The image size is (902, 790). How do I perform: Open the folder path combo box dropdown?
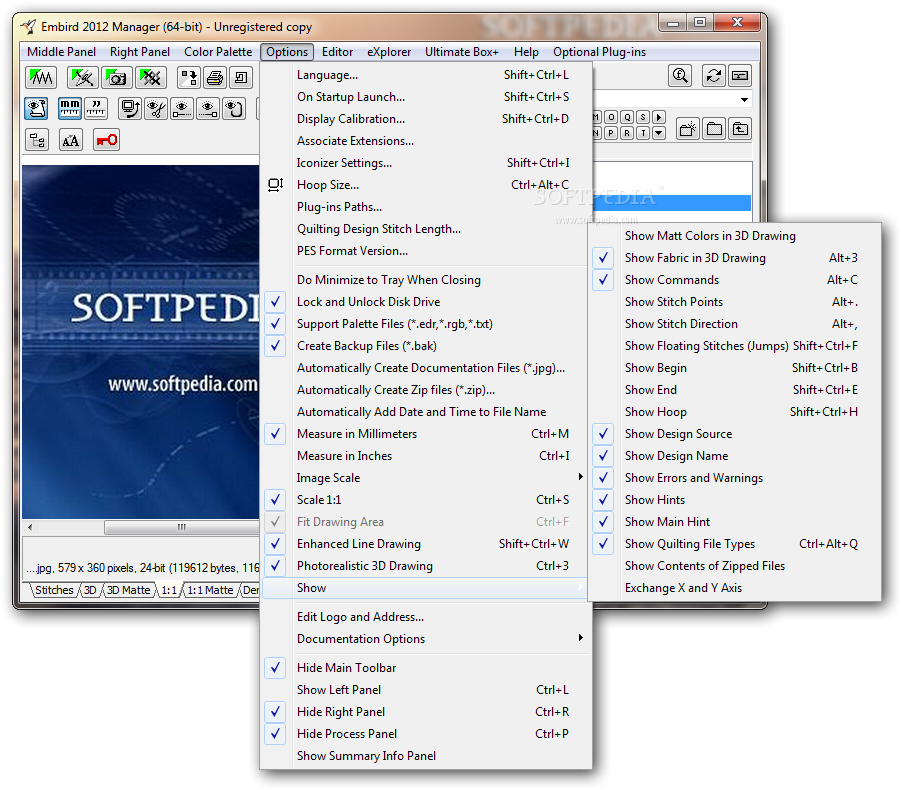point(744,100)
